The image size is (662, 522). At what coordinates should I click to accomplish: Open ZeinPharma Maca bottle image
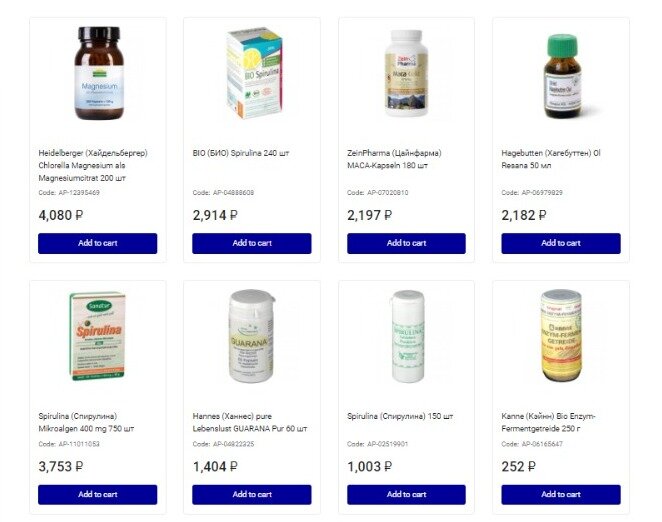407,73
